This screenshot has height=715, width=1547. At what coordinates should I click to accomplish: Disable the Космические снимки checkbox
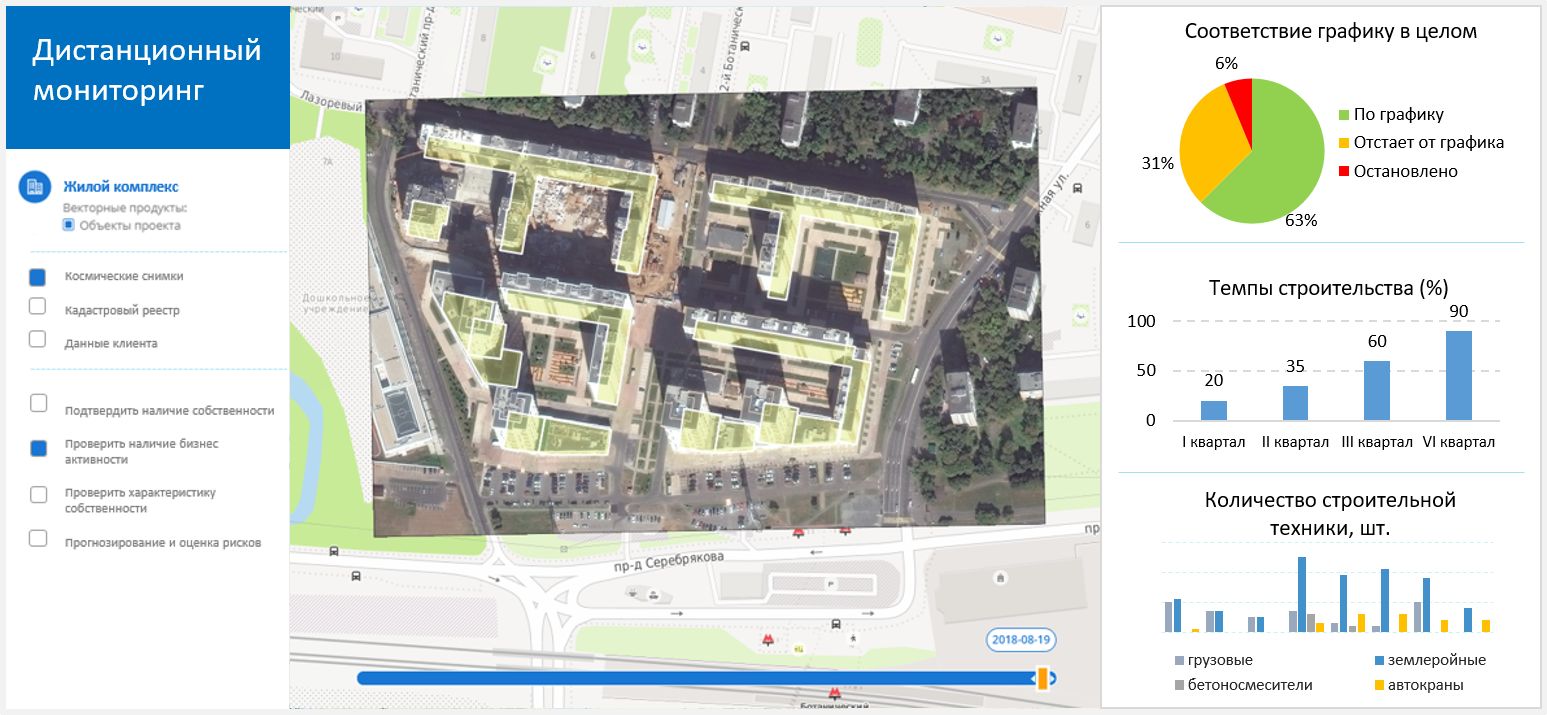[38, 277]
